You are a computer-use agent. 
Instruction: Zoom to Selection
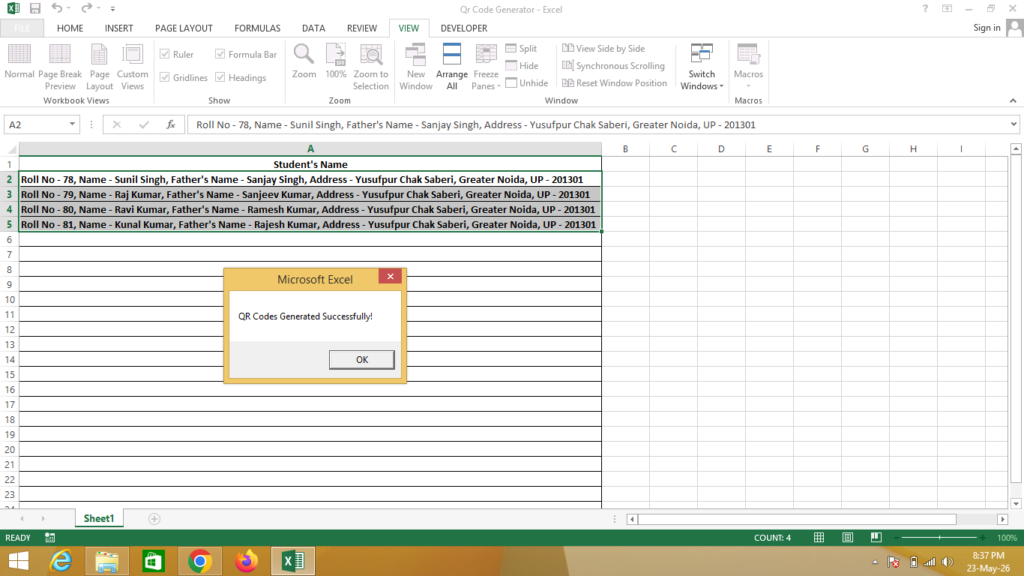[371, 67]
